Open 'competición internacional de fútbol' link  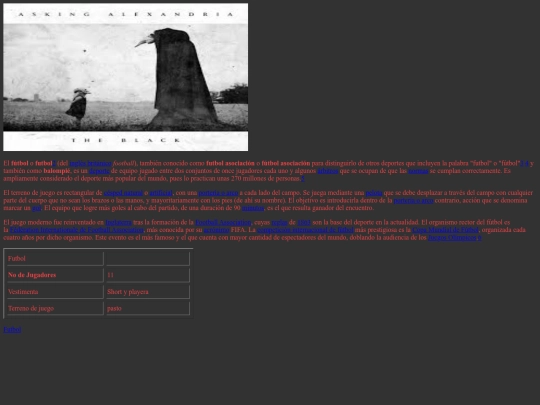305,230
